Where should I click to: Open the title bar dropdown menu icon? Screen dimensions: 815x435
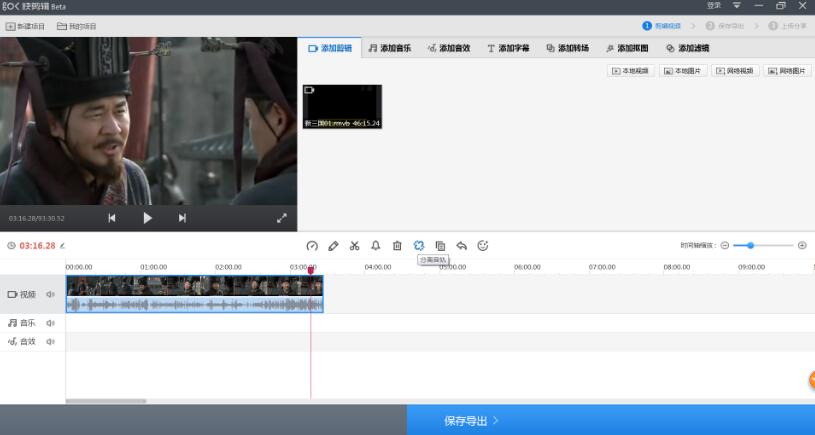737,6
